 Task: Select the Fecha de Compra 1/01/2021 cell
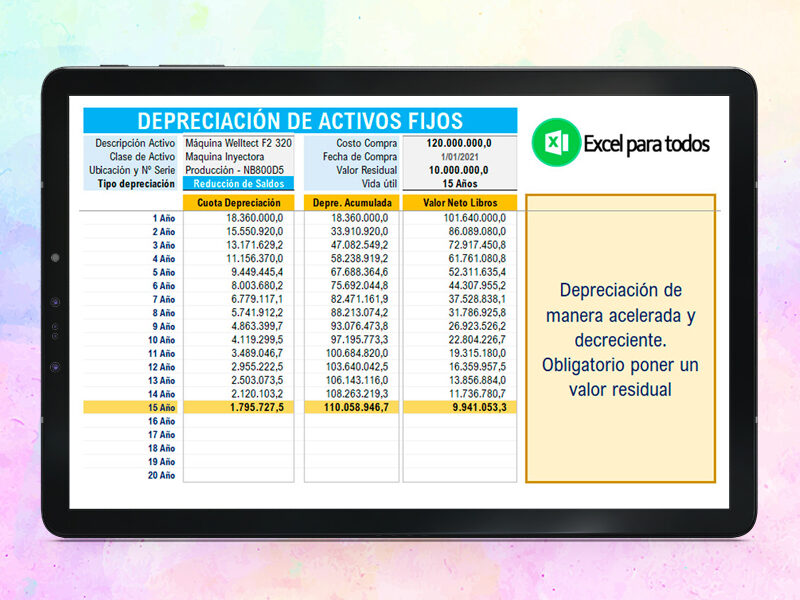(459, 157)
